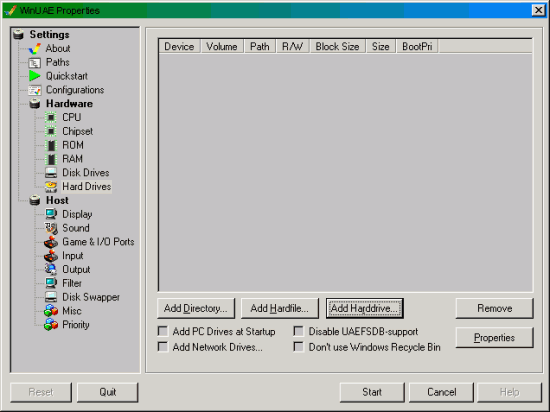
Task: Click Add Harddrive button
Action: [x=364, y=309]
